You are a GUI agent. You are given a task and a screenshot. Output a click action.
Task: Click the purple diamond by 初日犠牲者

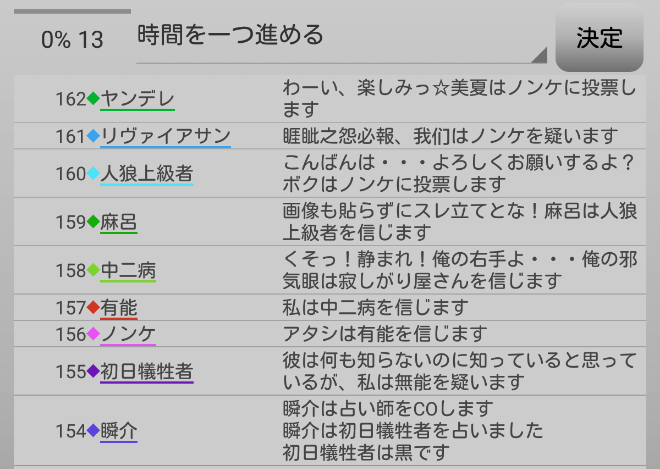(x=93, y=372)
